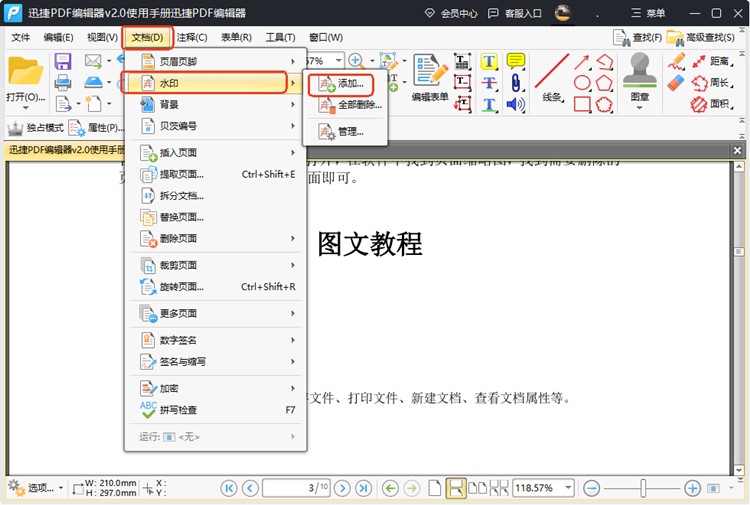Click the Find (F) button
Image resolution: width=750 pixels, height=505 pixels.
638,37
